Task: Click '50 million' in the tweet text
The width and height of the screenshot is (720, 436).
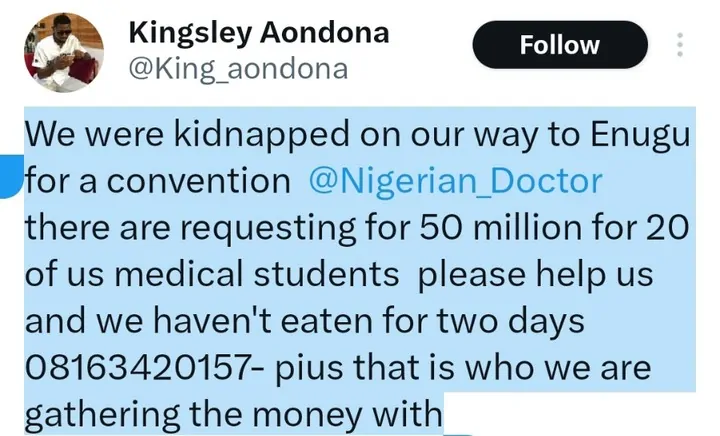Action: tap(470, 228)
